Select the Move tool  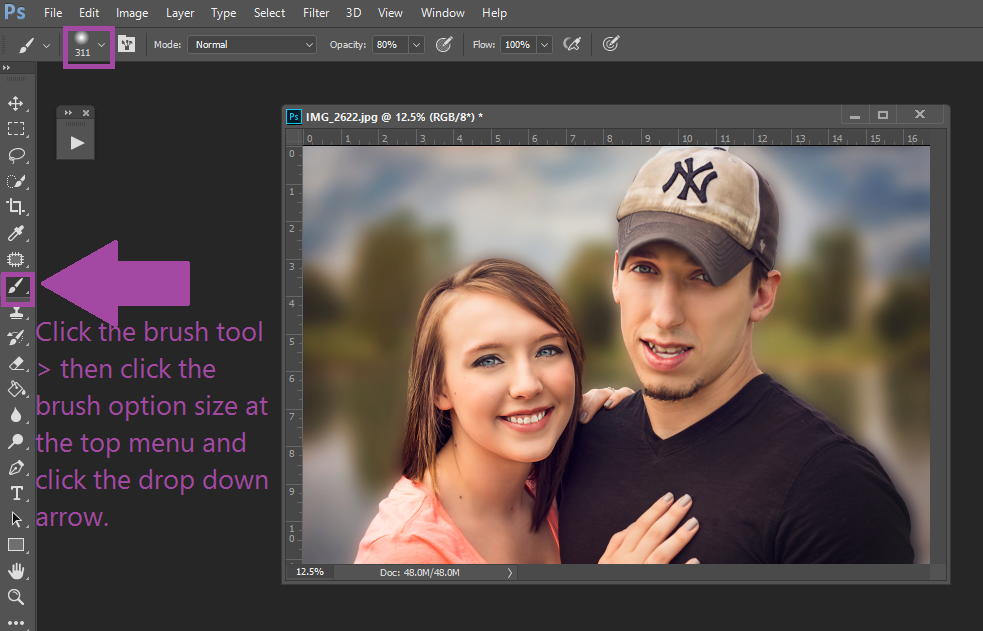[x=16, y=103]
